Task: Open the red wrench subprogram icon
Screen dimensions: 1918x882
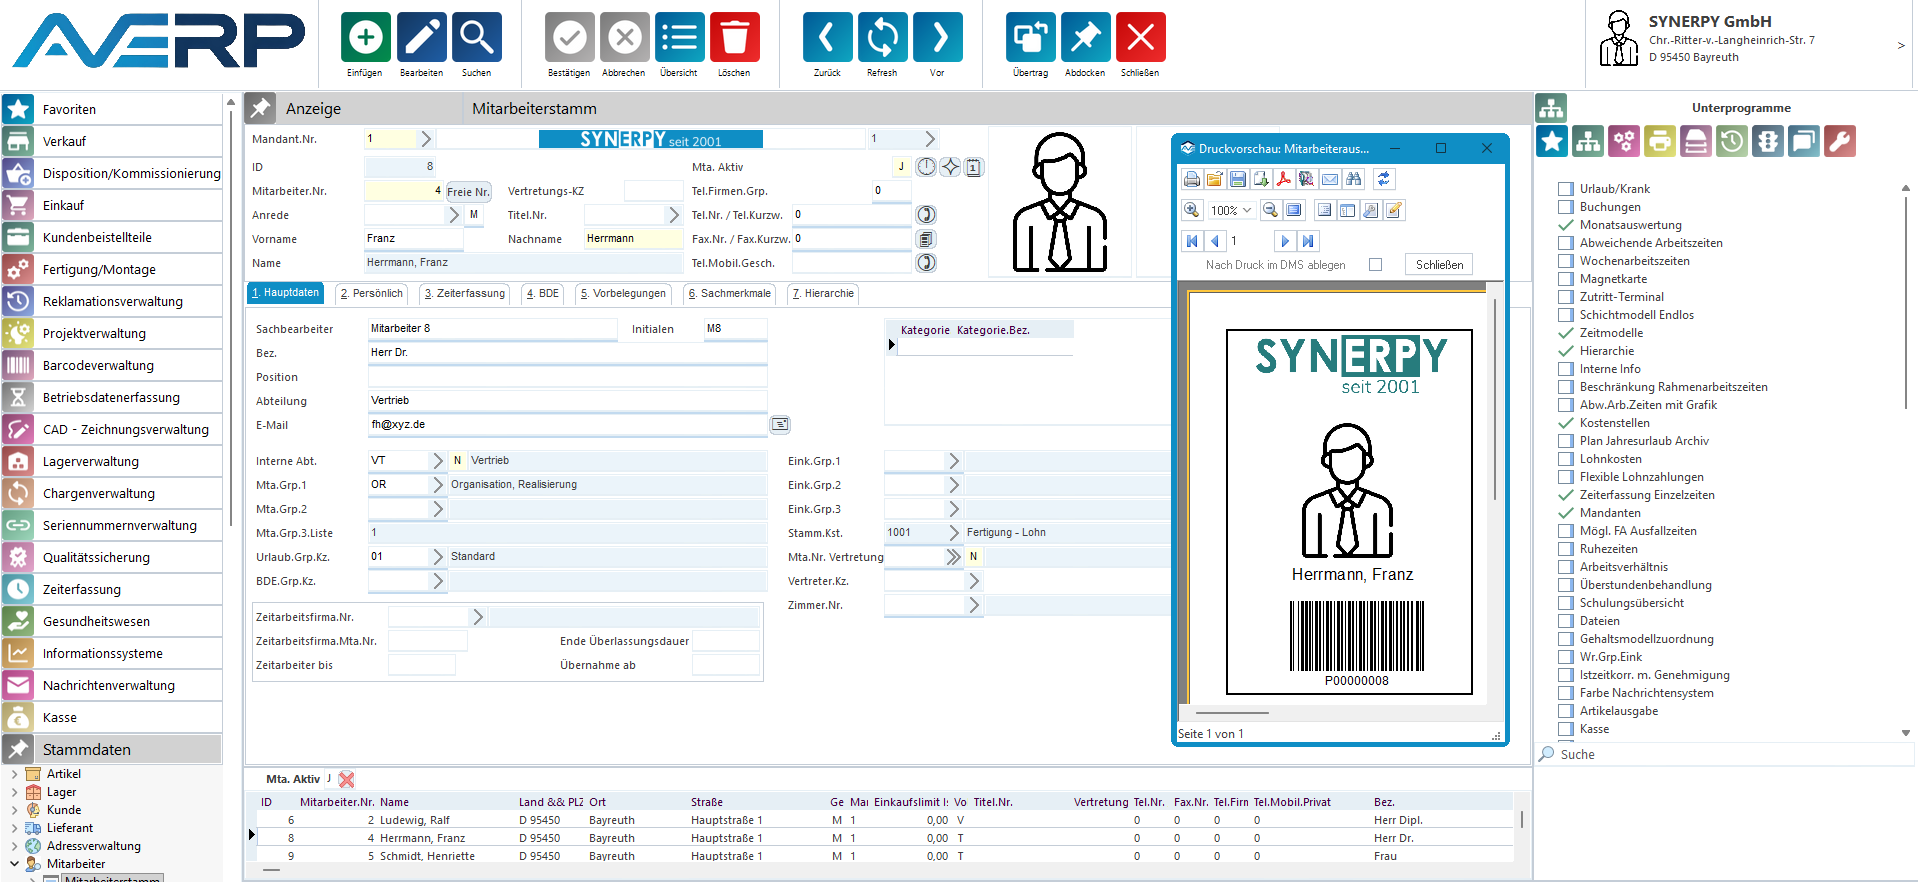Action: pyautogui.click(x=1840, y=141)
